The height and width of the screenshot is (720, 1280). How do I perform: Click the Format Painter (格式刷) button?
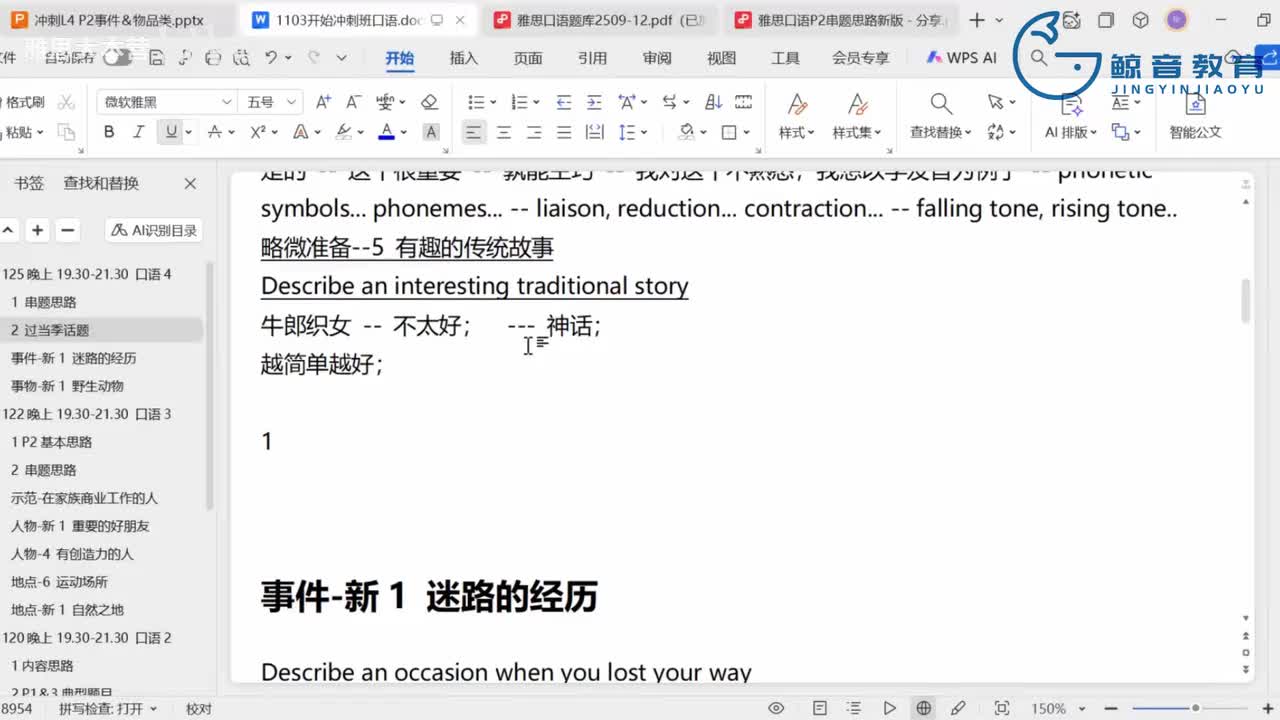pyautogui.click(x=25, y=102)
